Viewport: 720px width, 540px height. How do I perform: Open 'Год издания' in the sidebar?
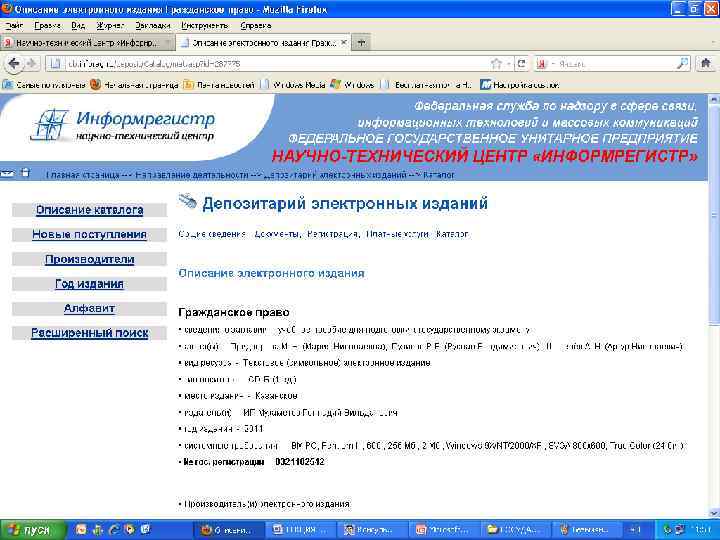click(90, 284)
